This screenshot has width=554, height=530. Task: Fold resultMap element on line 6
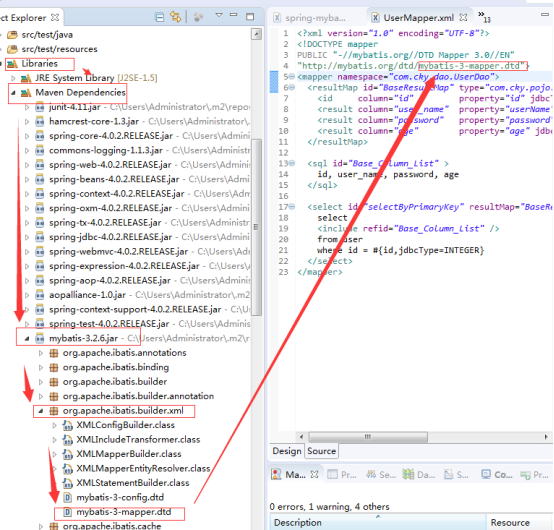292,88
